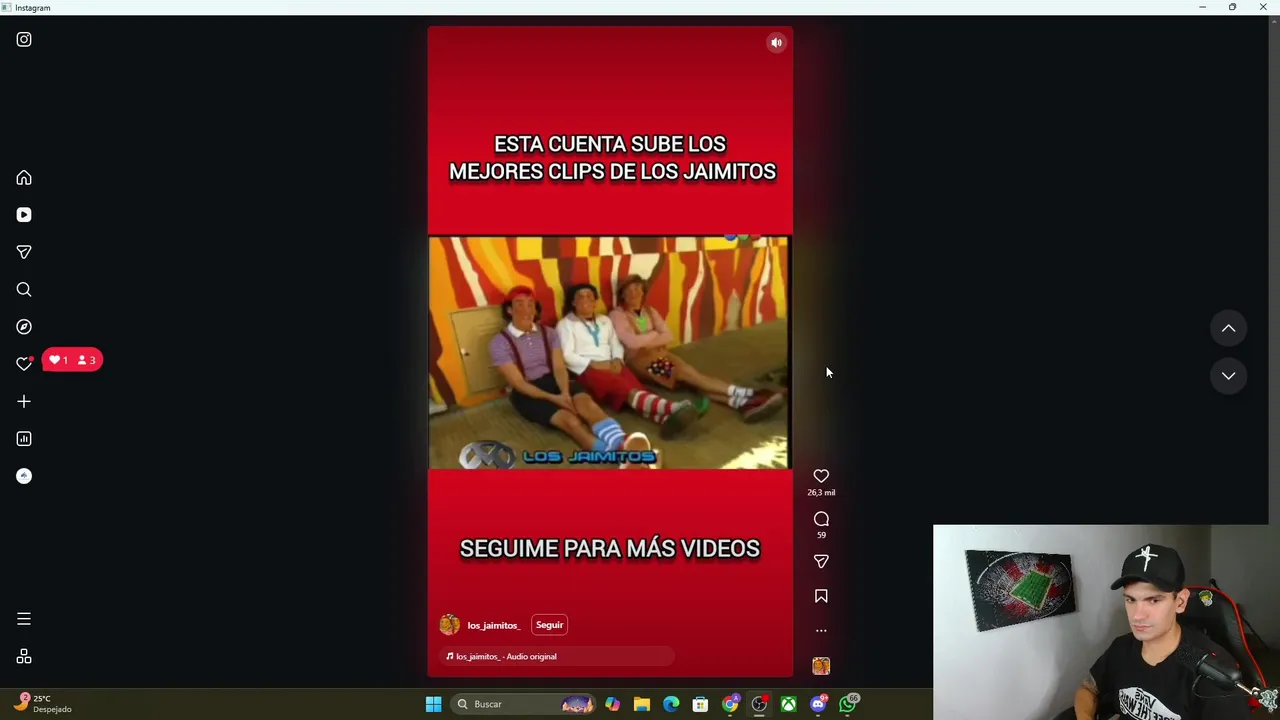1280x720 pixels.
Task: Go to previous reel with up chevron
Action: [x=1228, y=328]
